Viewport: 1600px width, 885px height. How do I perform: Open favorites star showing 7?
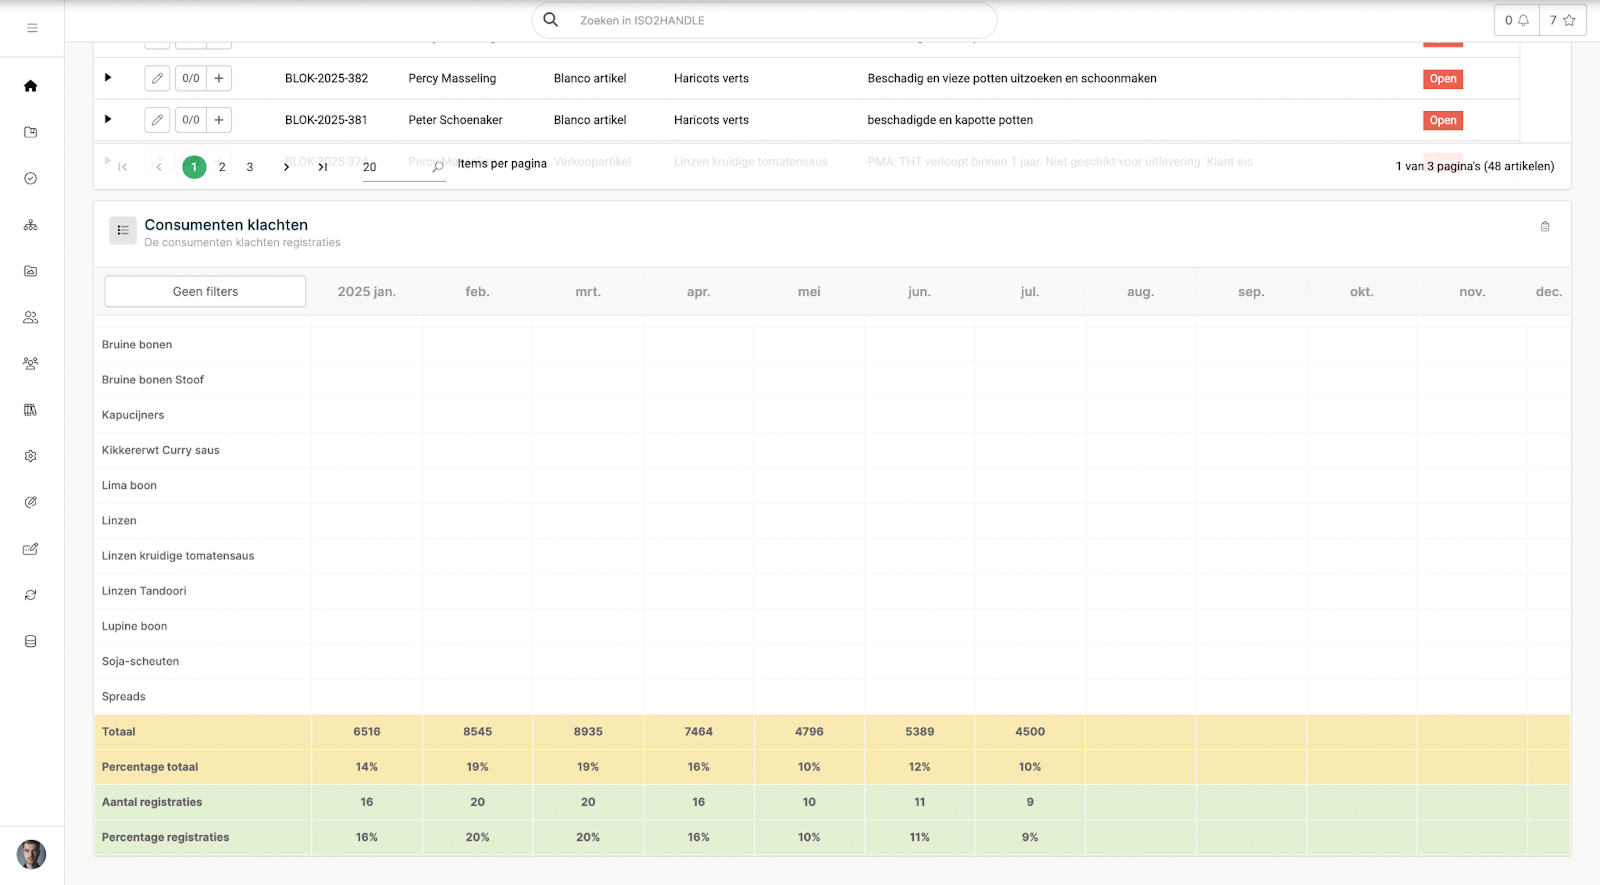[x=1563, y=20]
